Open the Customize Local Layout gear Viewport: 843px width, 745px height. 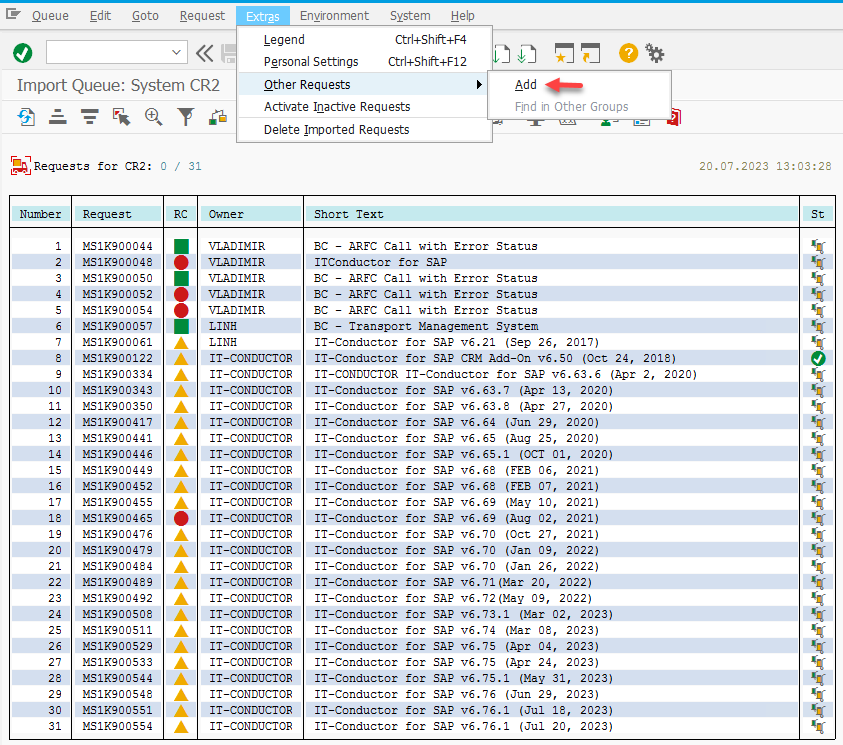[654, 53]
